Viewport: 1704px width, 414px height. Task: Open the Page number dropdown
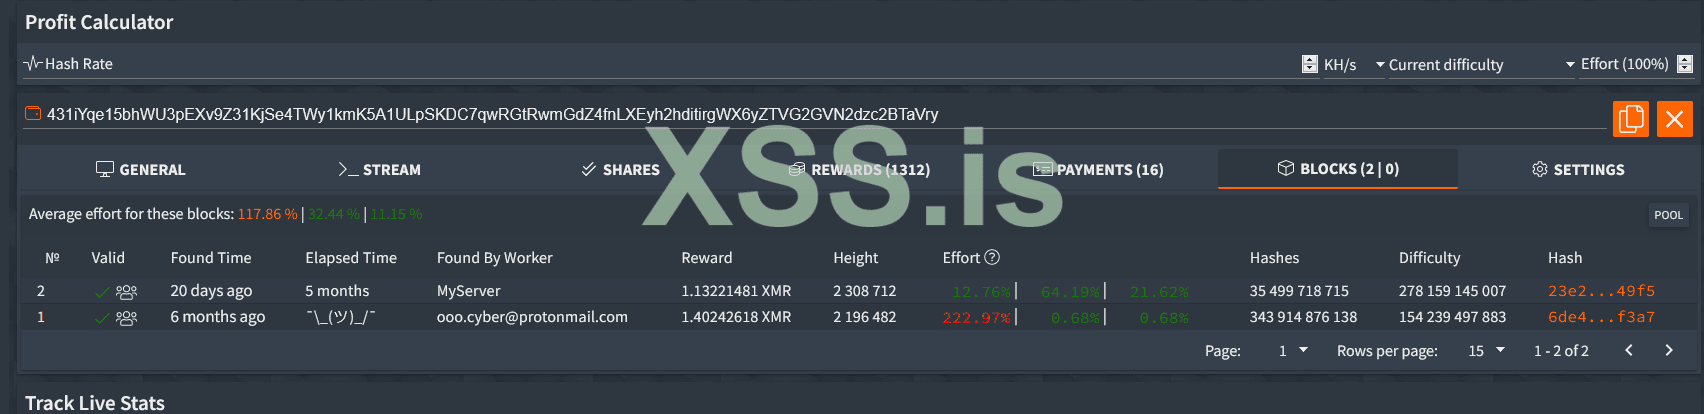click(1292, 350)
